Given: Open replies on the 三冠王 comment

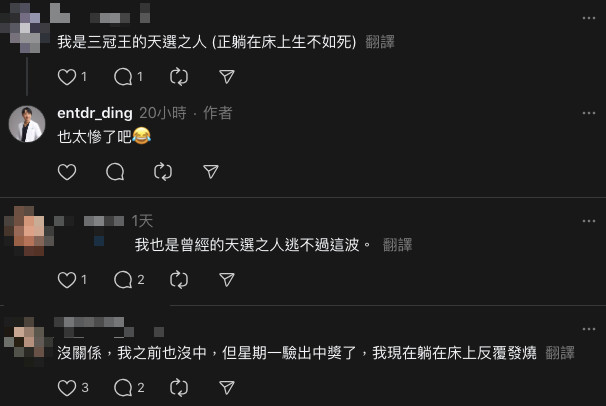Looking at the screenshot, I should click(x=123, y=77).
